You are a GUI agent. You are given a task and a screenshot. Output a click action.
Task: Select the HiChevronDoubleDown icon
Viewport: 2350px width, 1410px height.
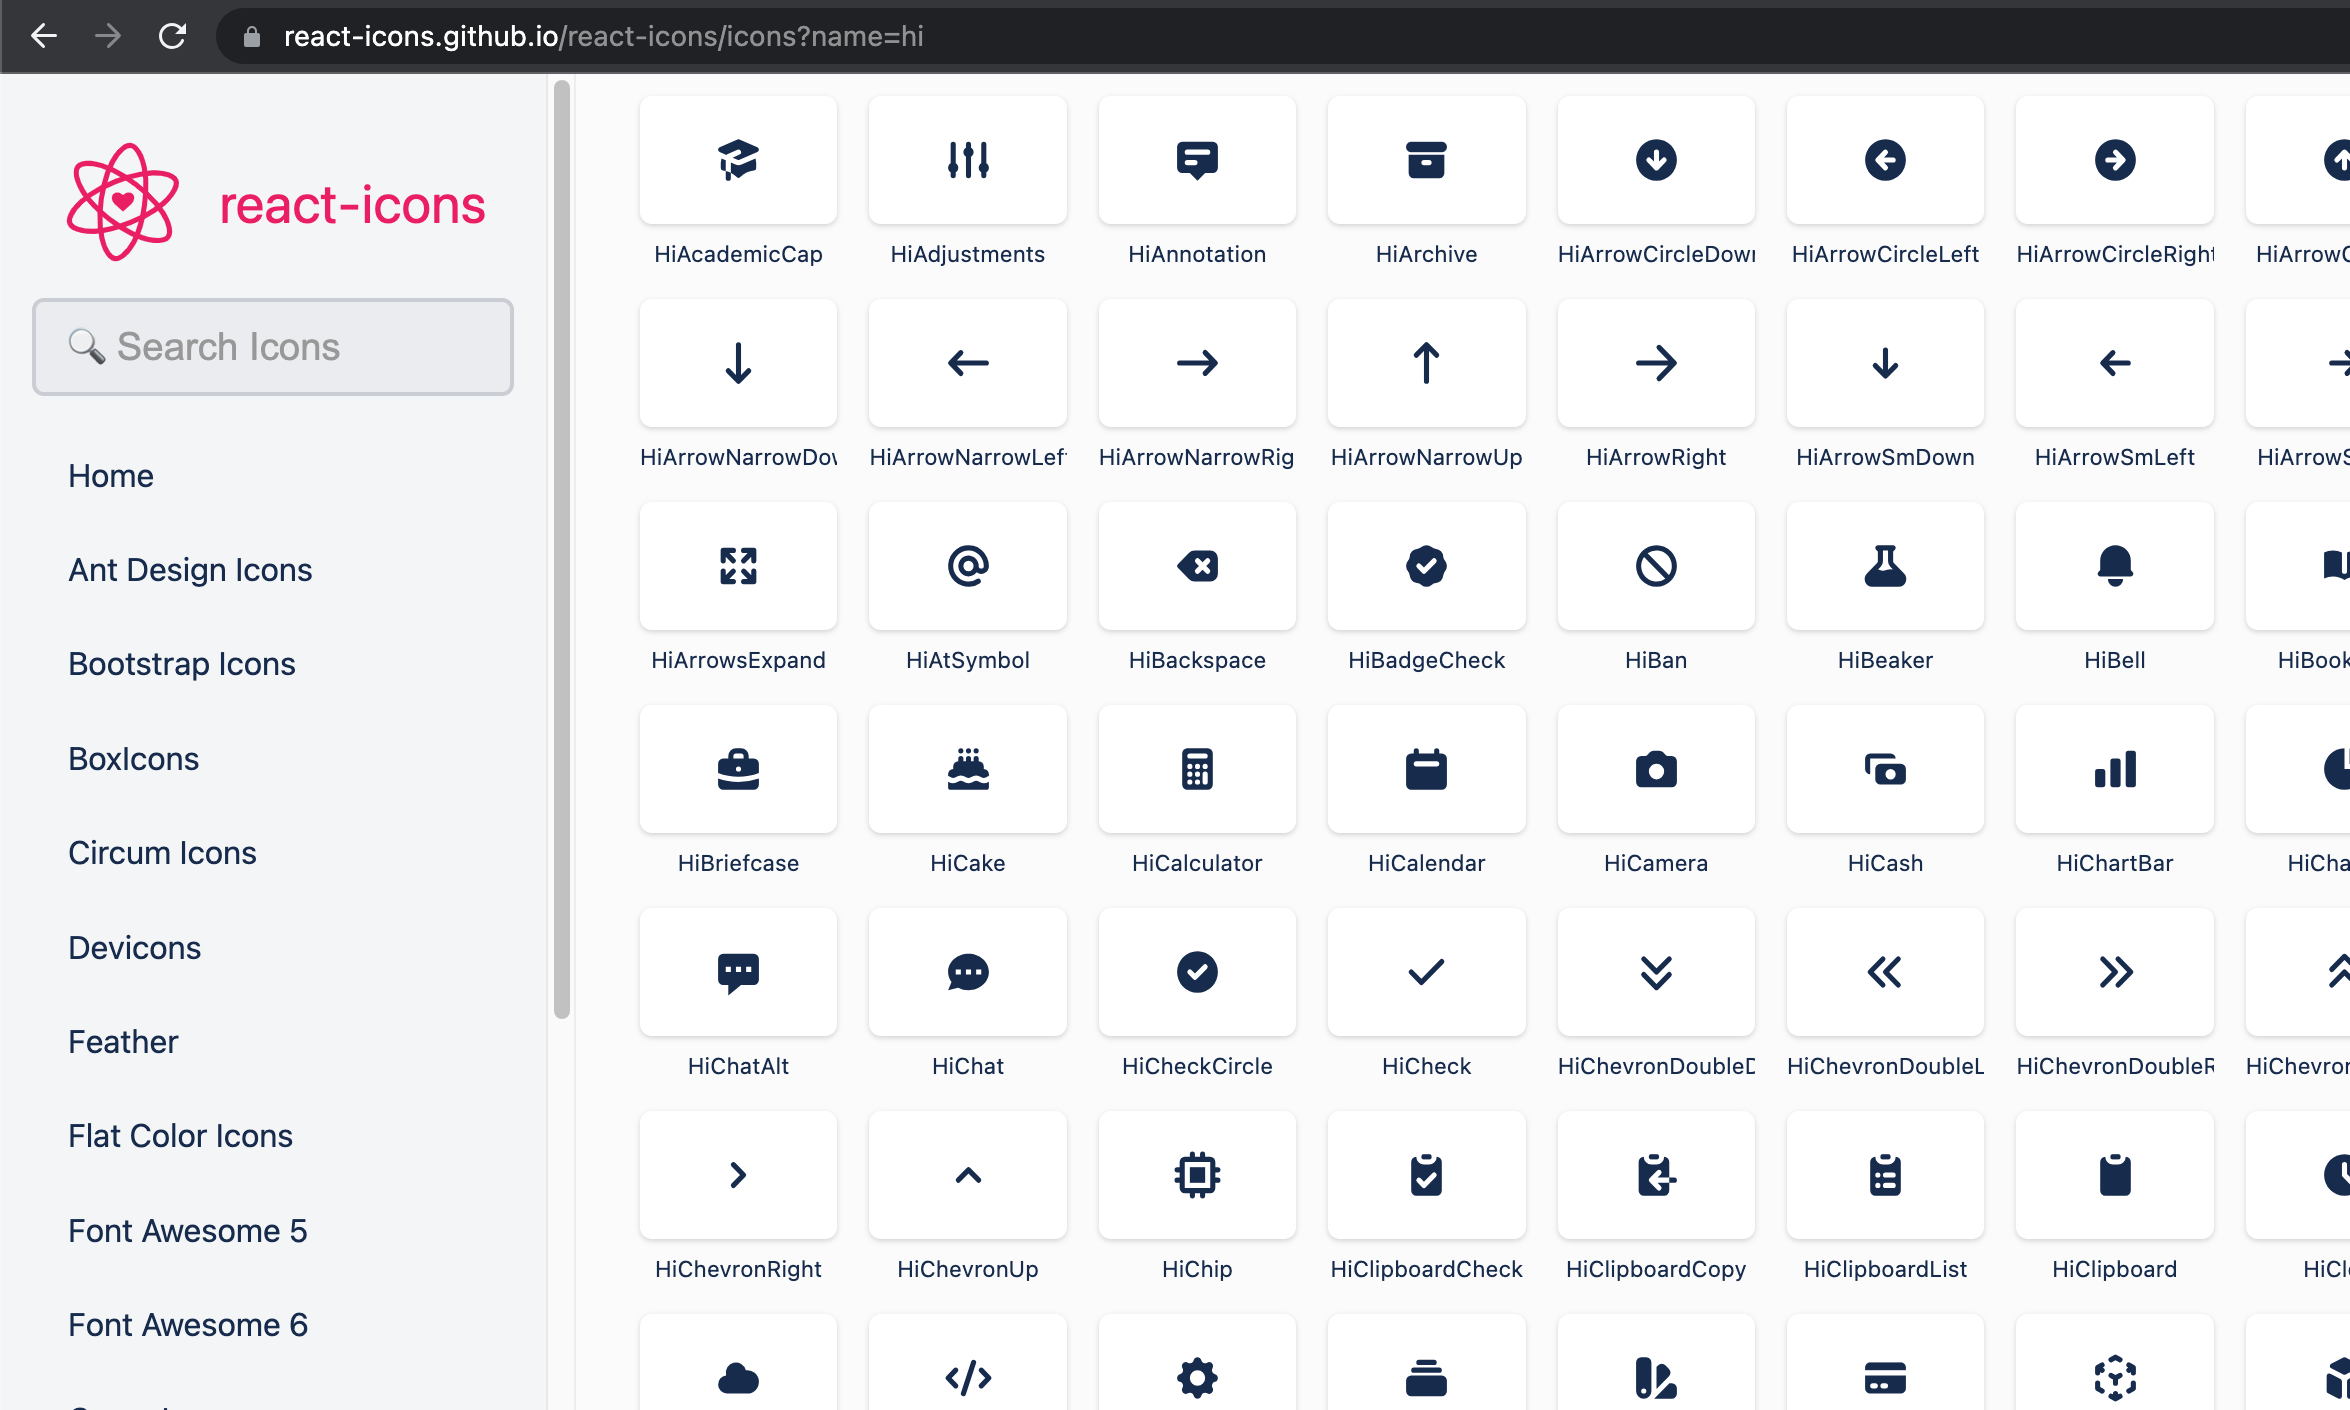coord(1656,972)
